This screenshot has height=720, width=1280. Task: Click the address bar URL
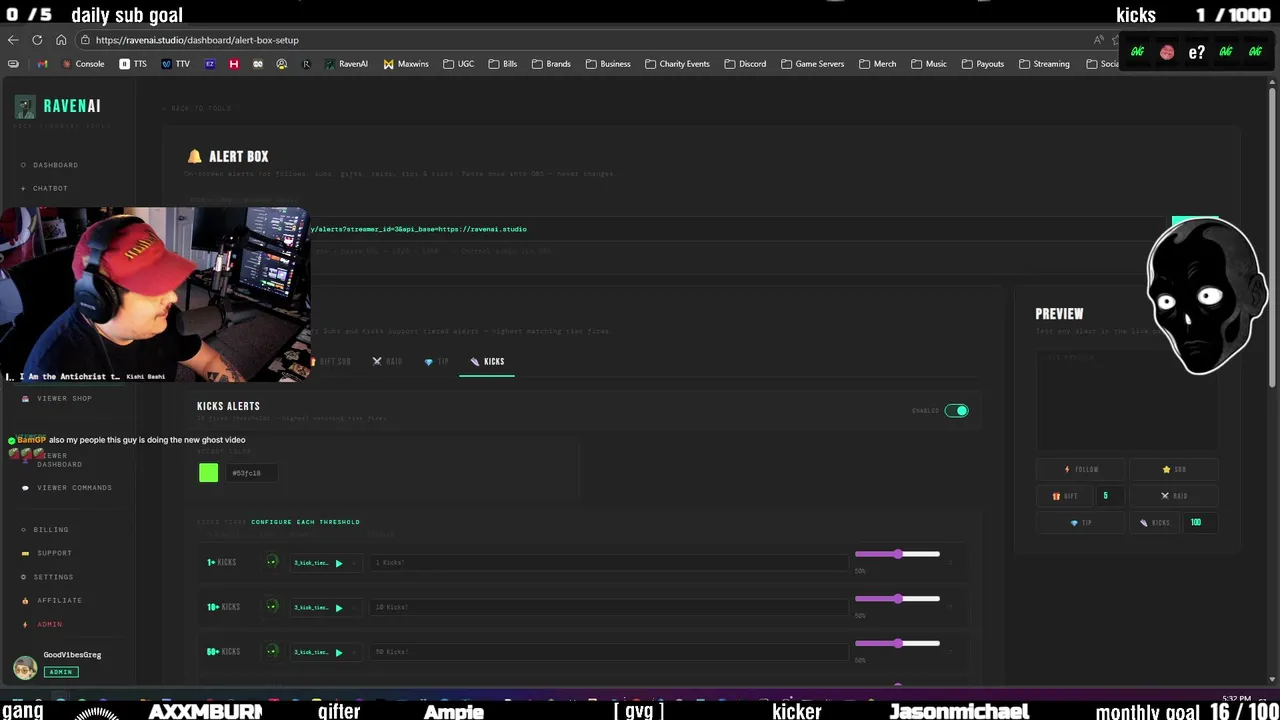click(197, 40)
